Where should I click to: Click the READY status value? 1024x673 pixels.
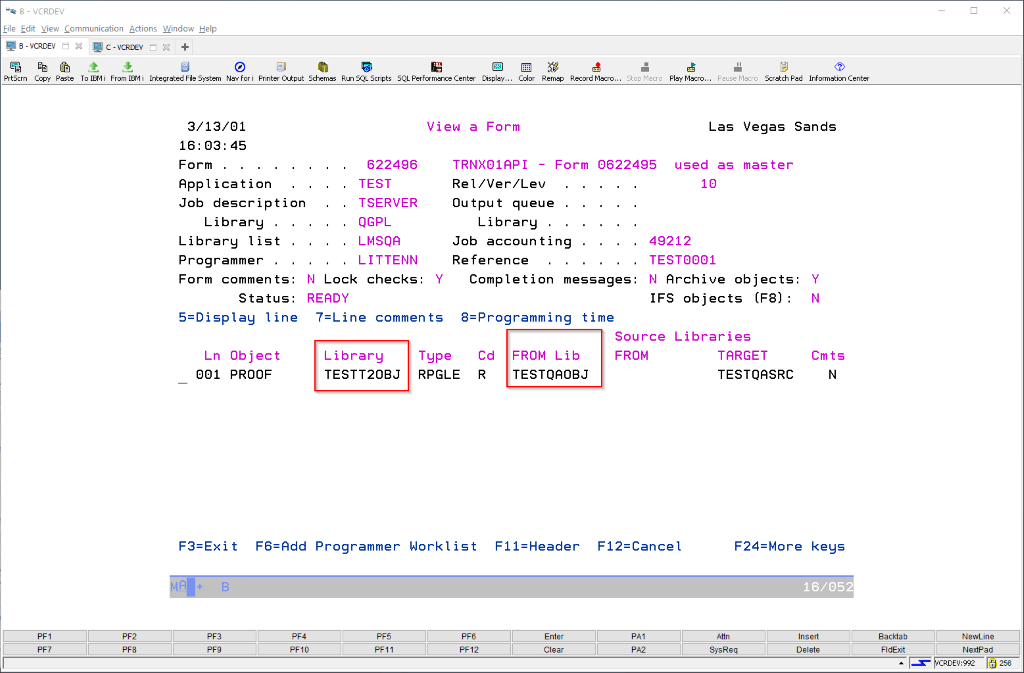click(328, 298)
